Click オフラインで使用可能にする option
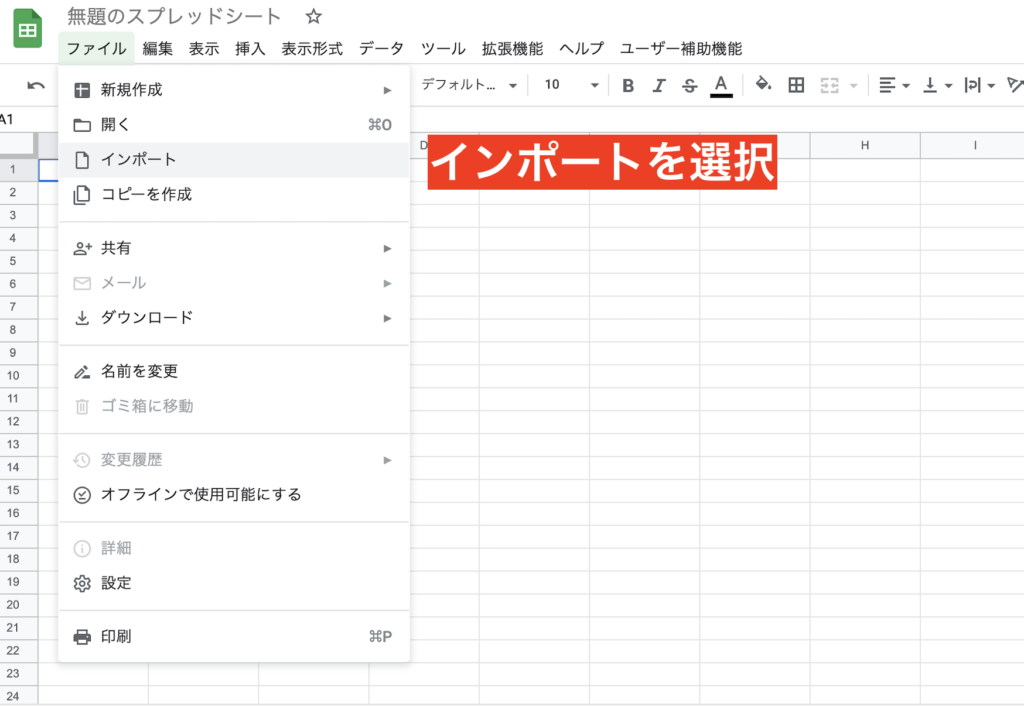This screenshot has height=706, width=1024. coord(200,494)
